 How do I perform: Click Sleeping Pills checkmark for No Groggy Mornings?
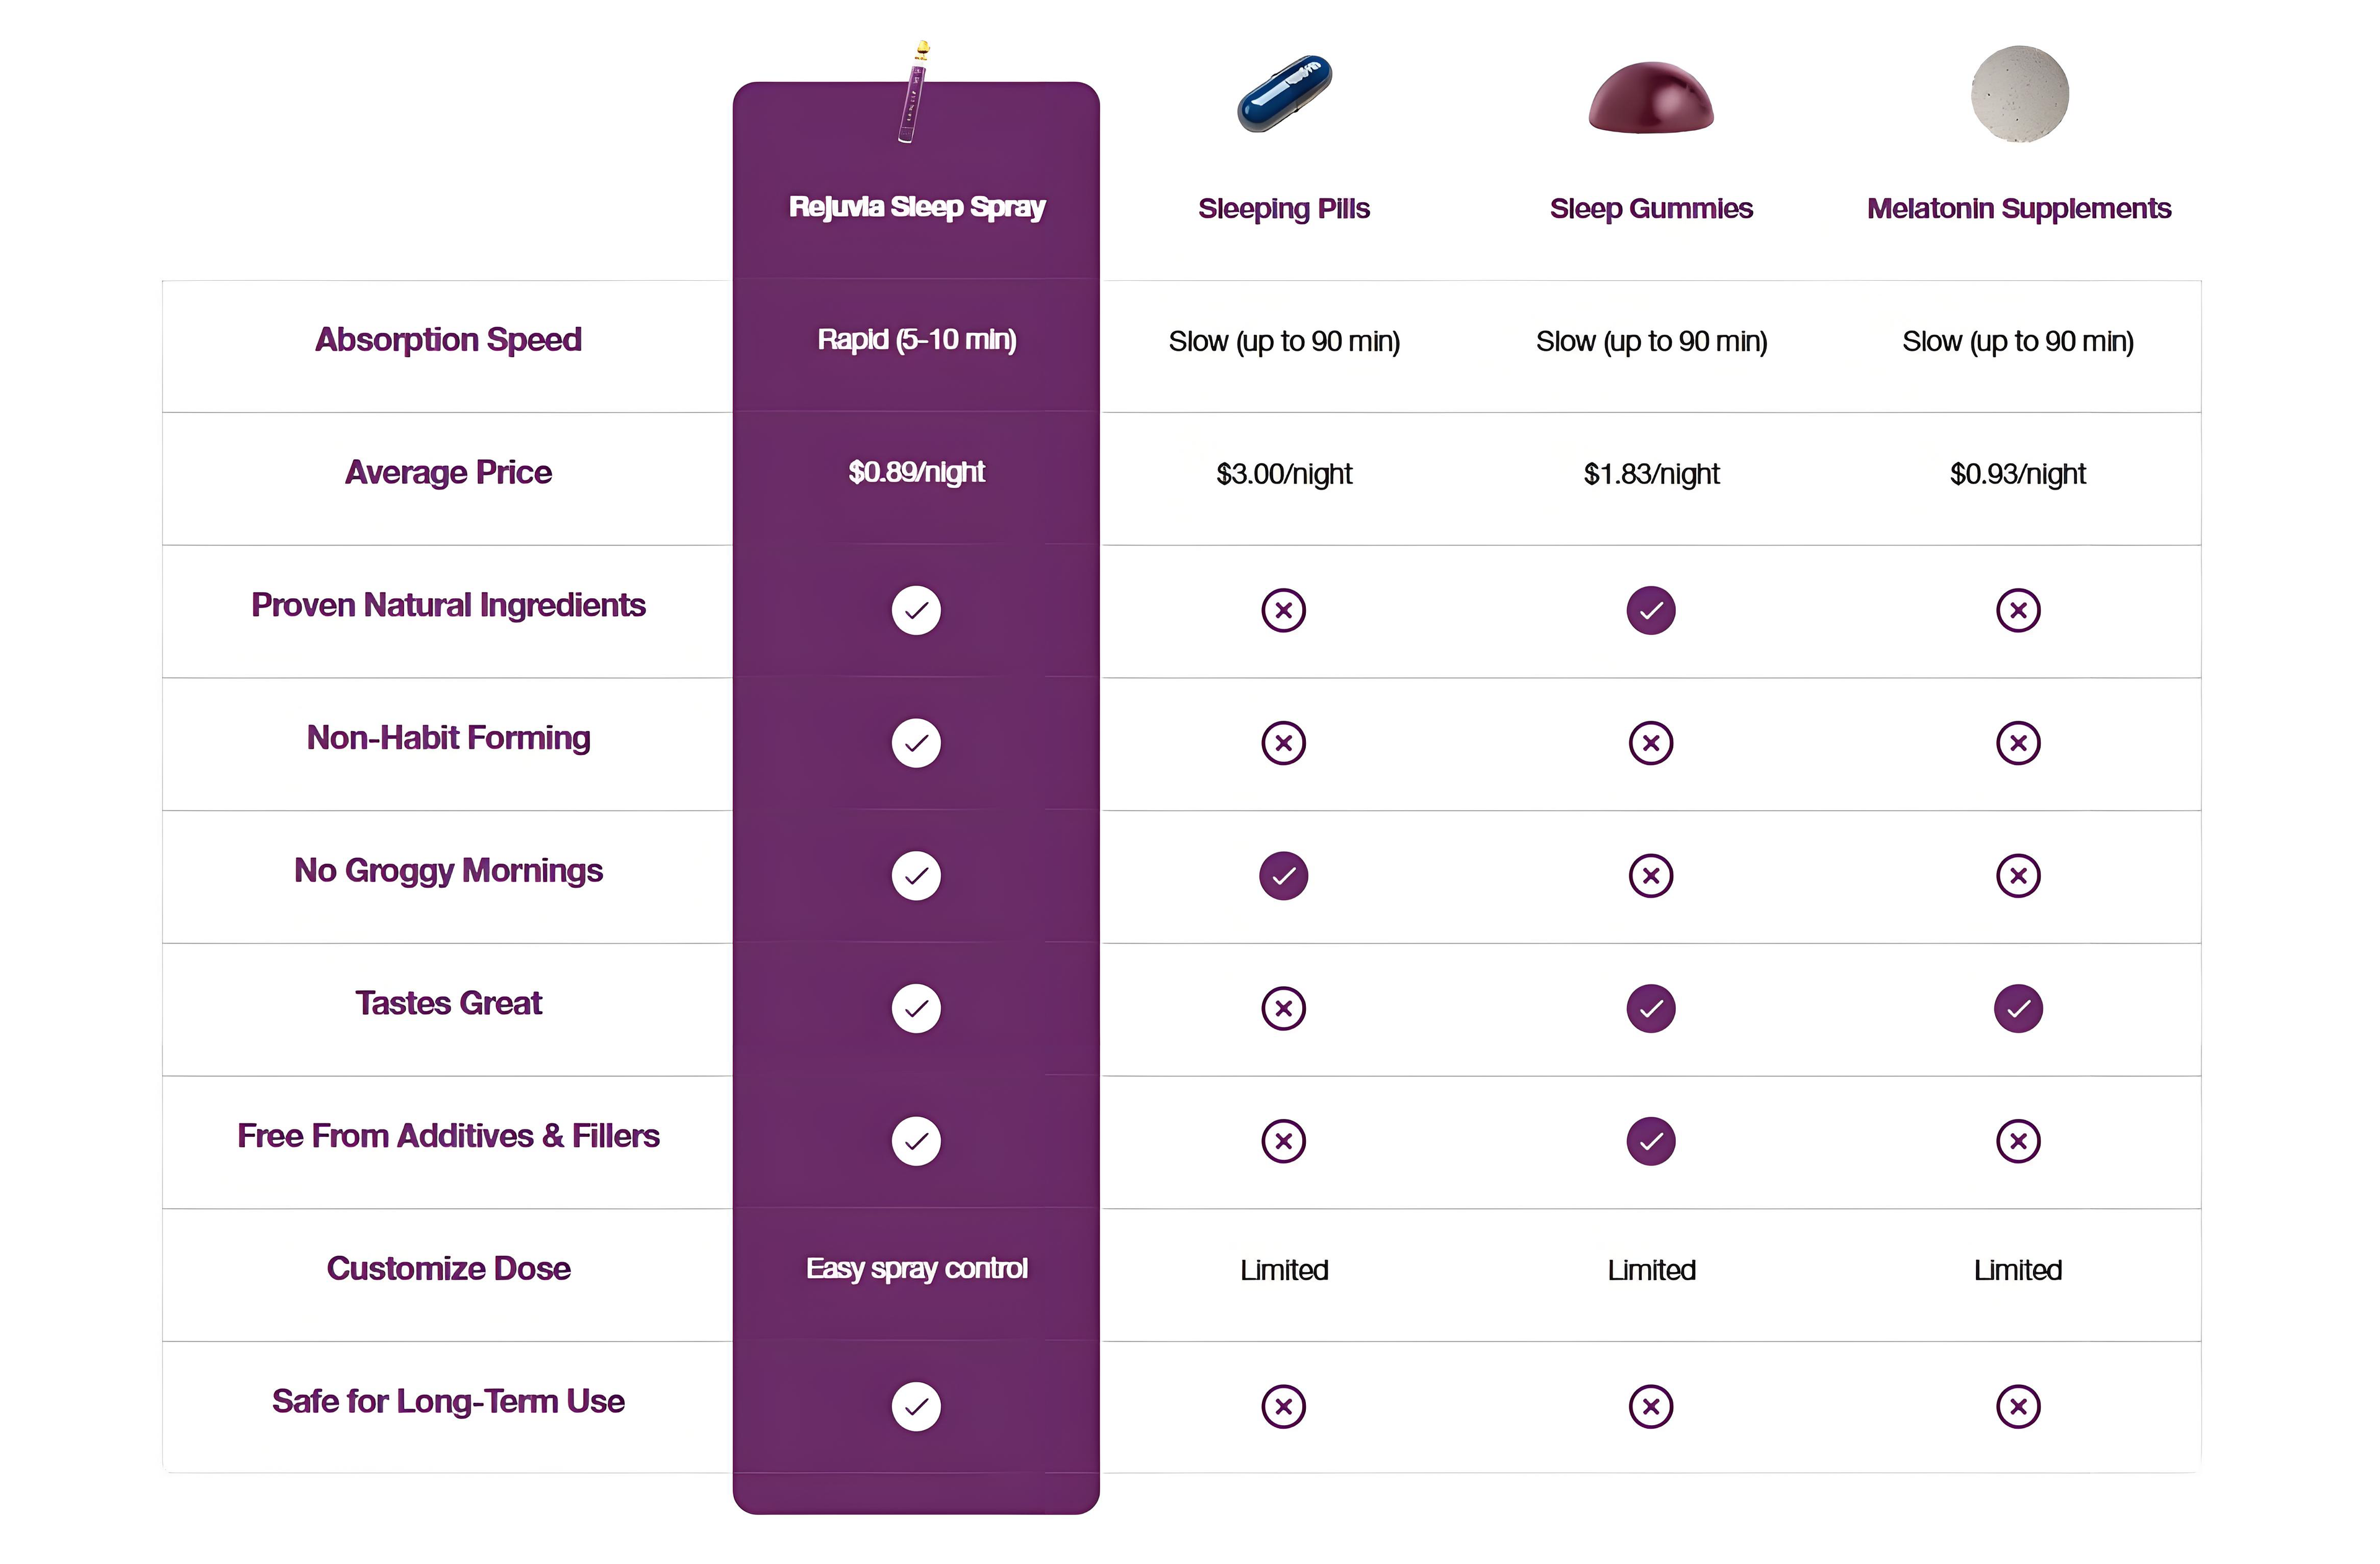point(1284,876)
